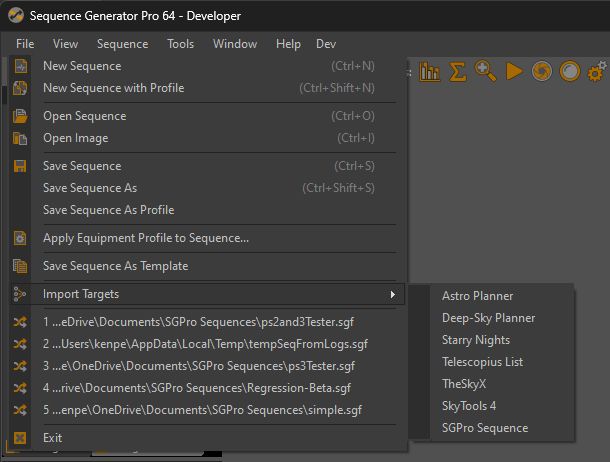Open recent file simple.sgf
The image size is (610, 462).
tap(207, 410)
